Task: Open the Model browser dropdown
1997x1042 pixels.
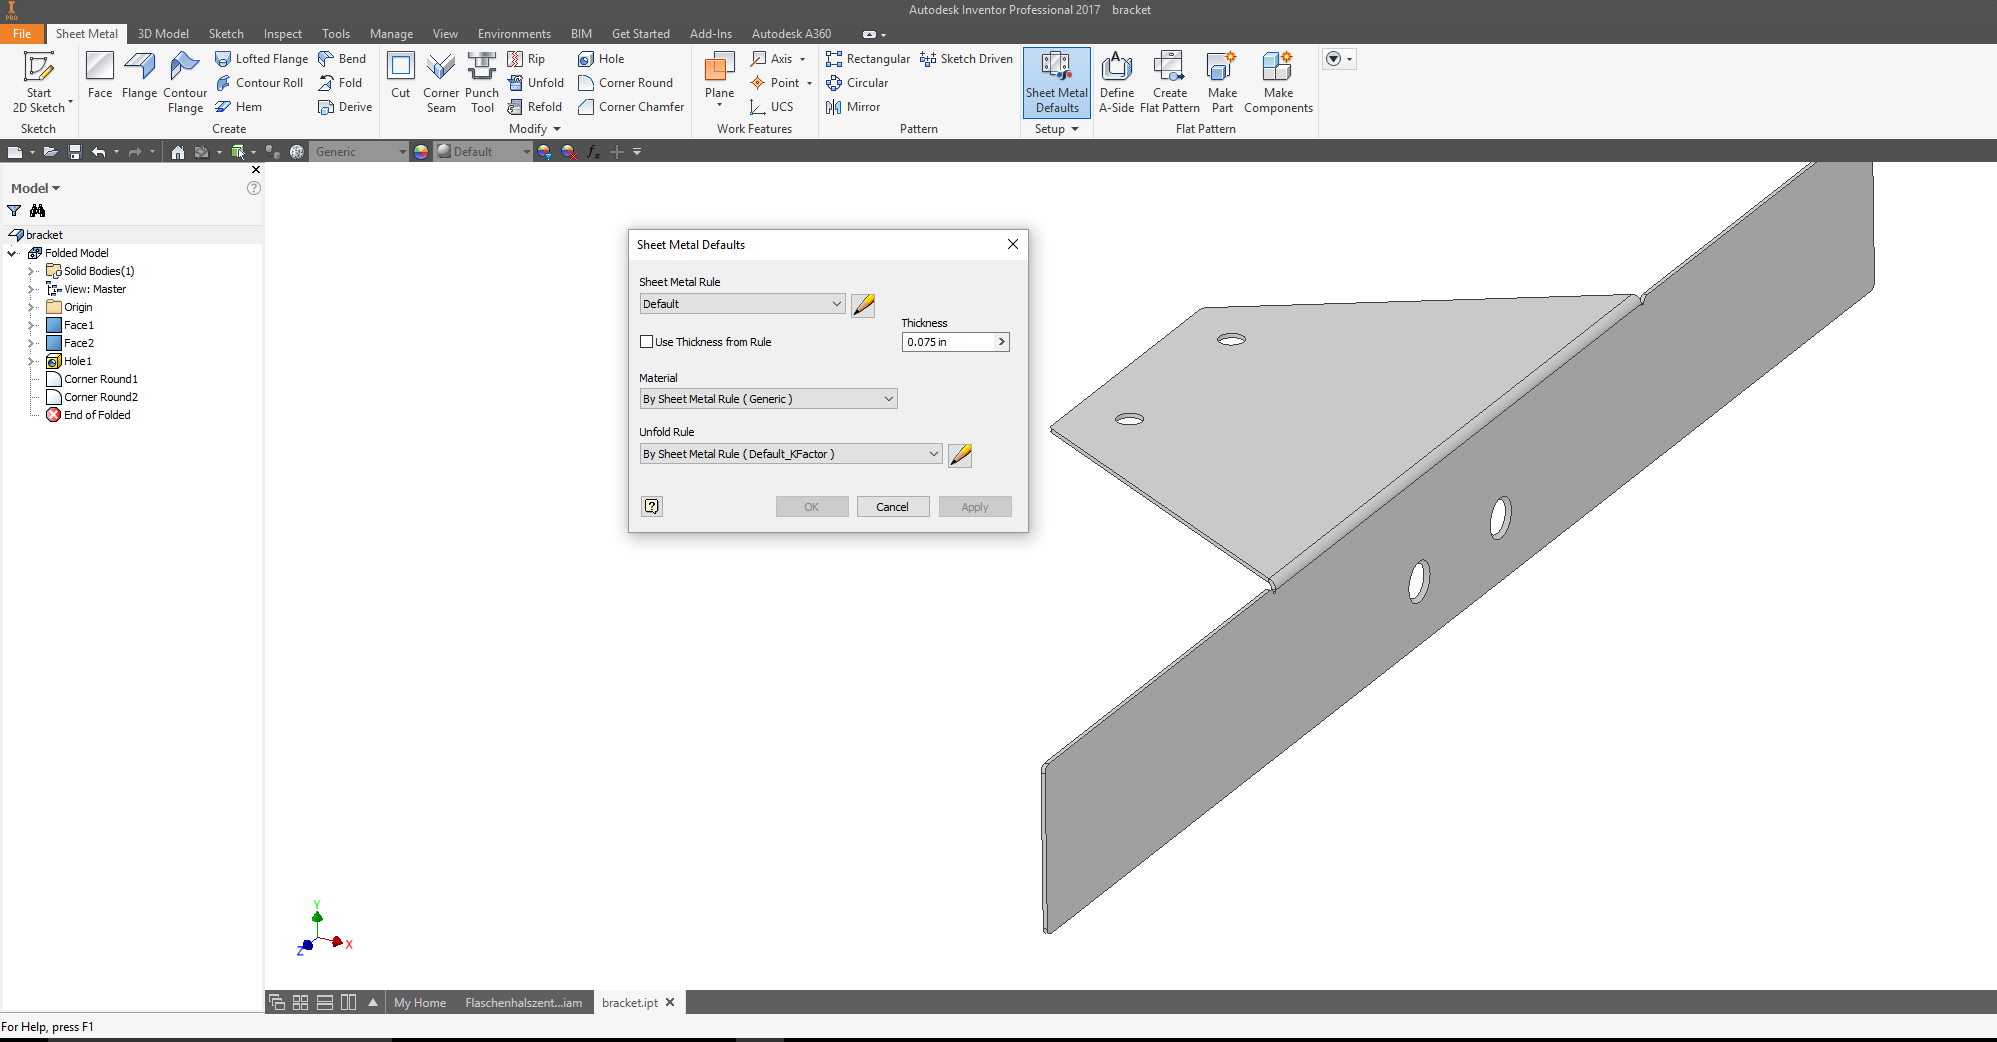Action: (x=35, y=188)
